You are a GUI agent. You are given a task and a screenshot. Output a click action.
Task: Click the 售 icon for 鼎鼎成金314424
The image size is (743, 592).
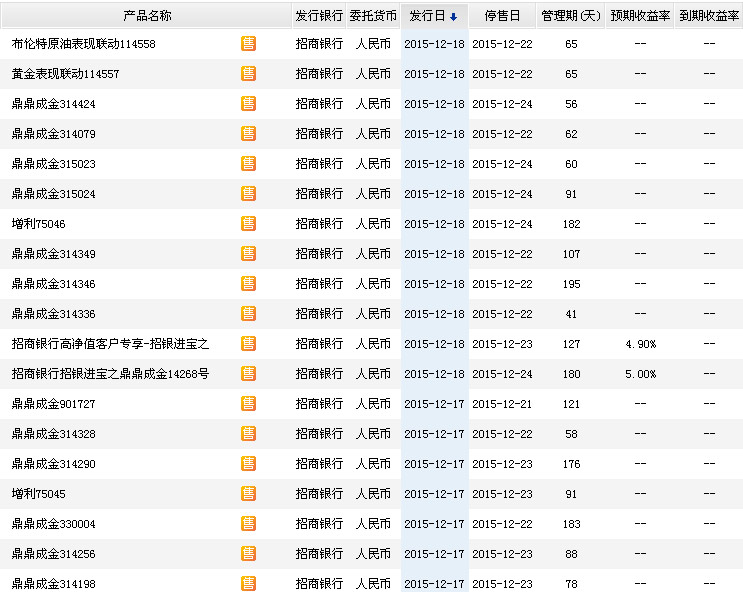coord(248,103)
